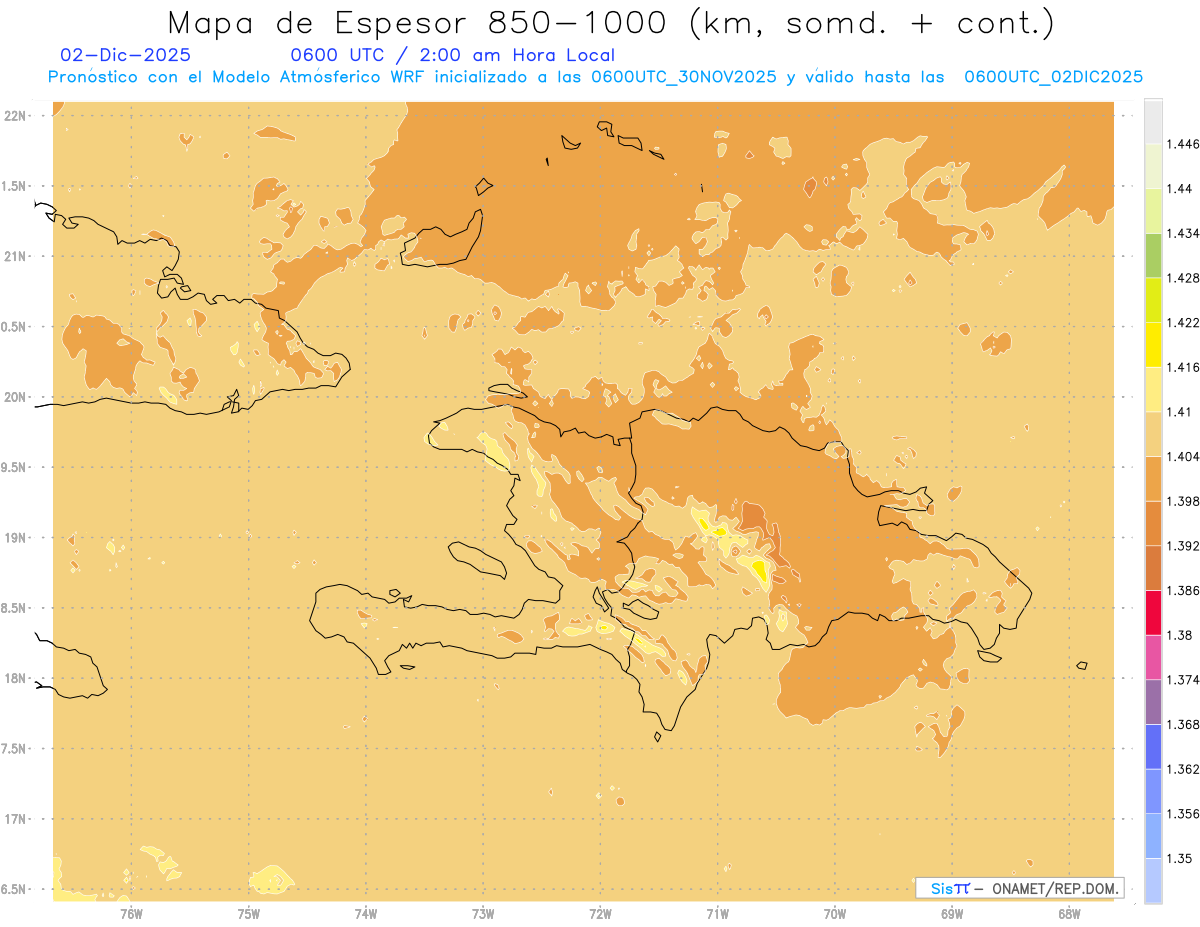Click the longitude label '73W'

[483, 914]
